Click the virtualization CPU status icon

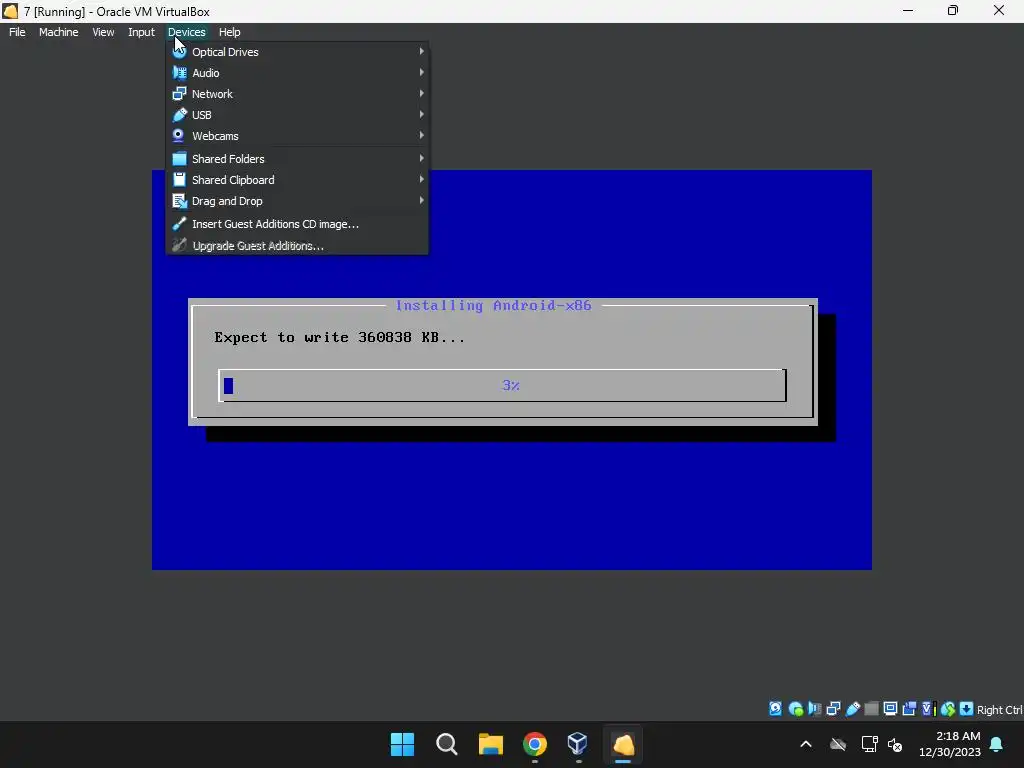point(929,709)
